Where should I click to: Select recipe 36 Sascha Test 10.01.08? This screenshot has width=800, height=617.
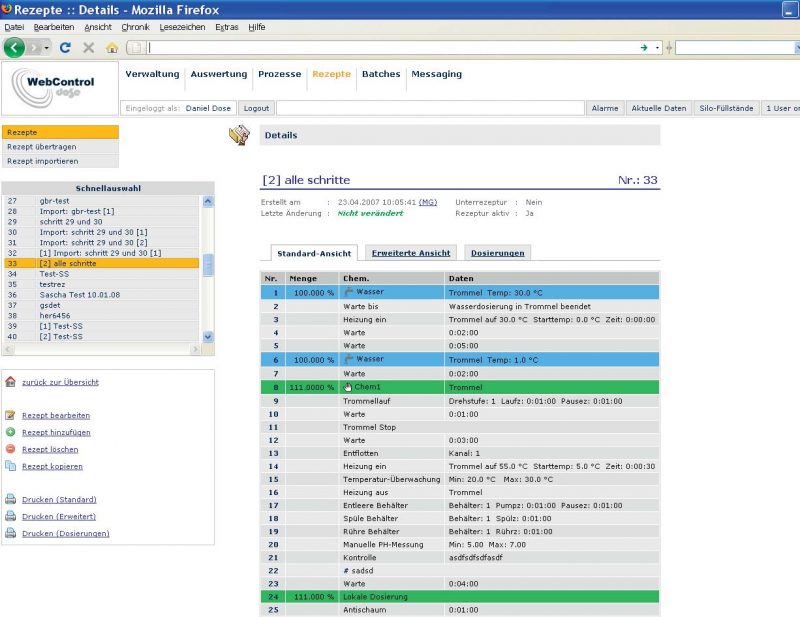pyautogui.click(x=101, y=295)
